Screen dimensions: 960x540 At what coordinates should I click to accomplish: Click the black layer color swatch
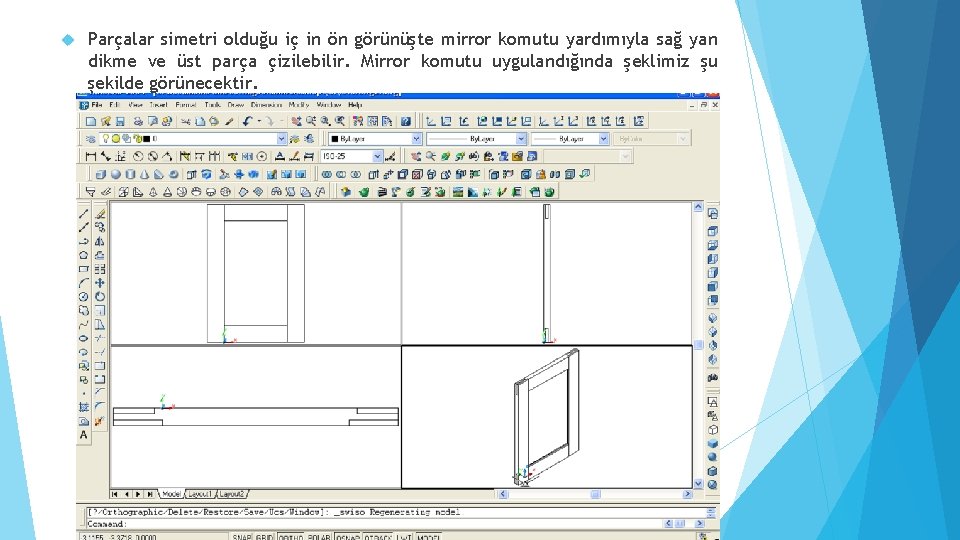coord(146,139)
